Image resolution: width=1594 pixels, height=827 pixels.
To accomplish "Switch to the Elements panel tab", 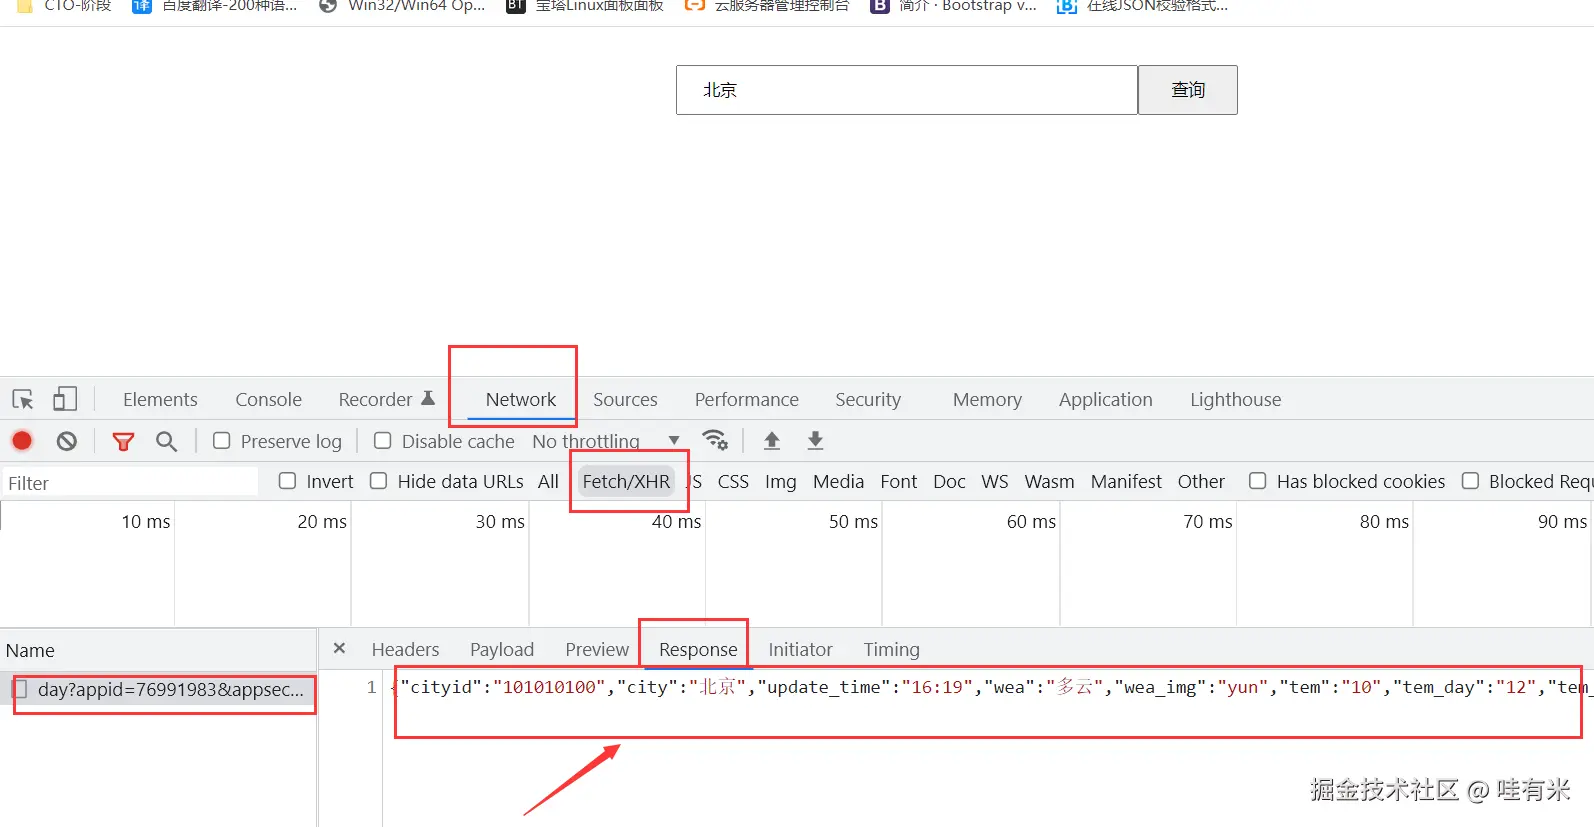I will coord(160,399).
